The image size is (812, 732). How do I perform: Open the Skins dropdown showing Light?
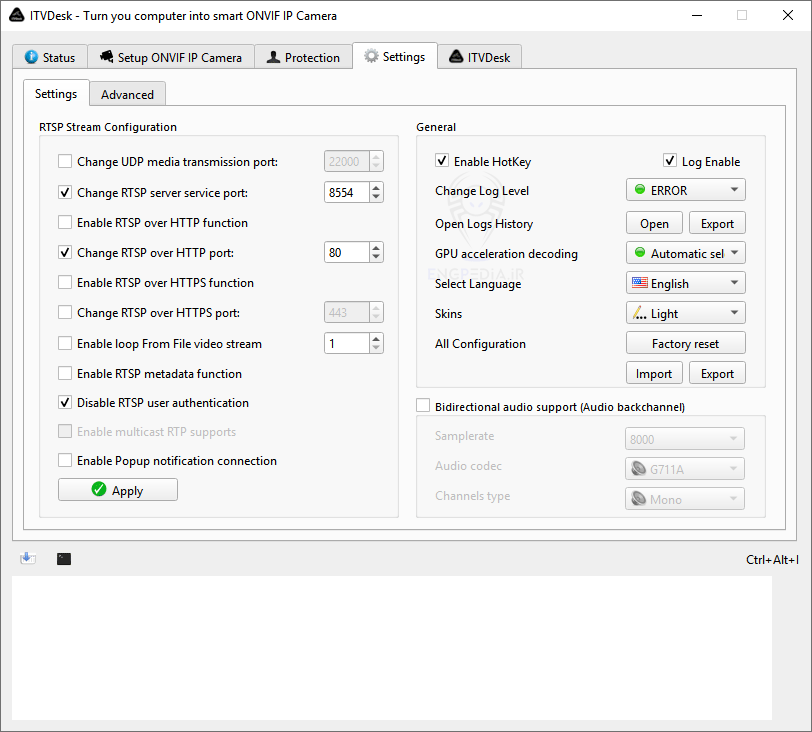685,313
